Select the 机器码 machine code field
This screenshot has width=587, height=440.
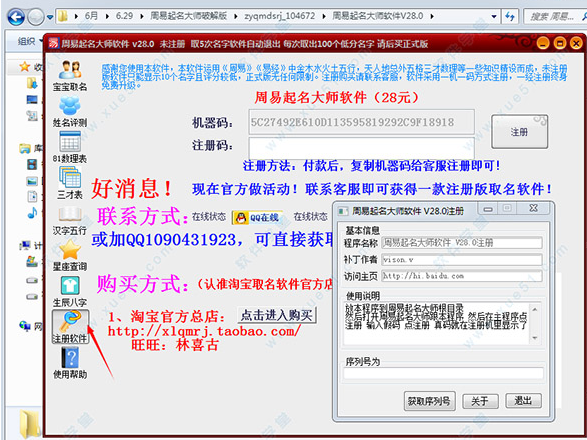[x=361, y=122]
